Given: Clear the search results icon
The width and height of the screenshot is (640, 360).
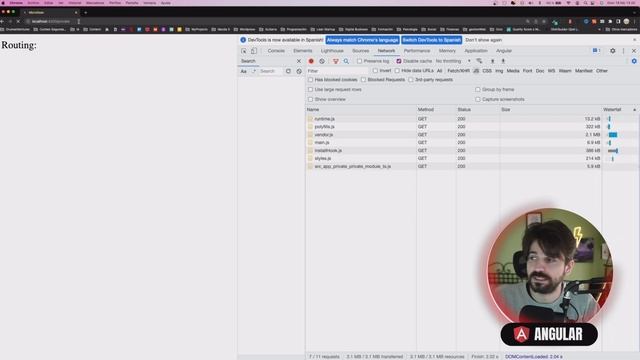Looking at the screenshot, I should (299, 71).
